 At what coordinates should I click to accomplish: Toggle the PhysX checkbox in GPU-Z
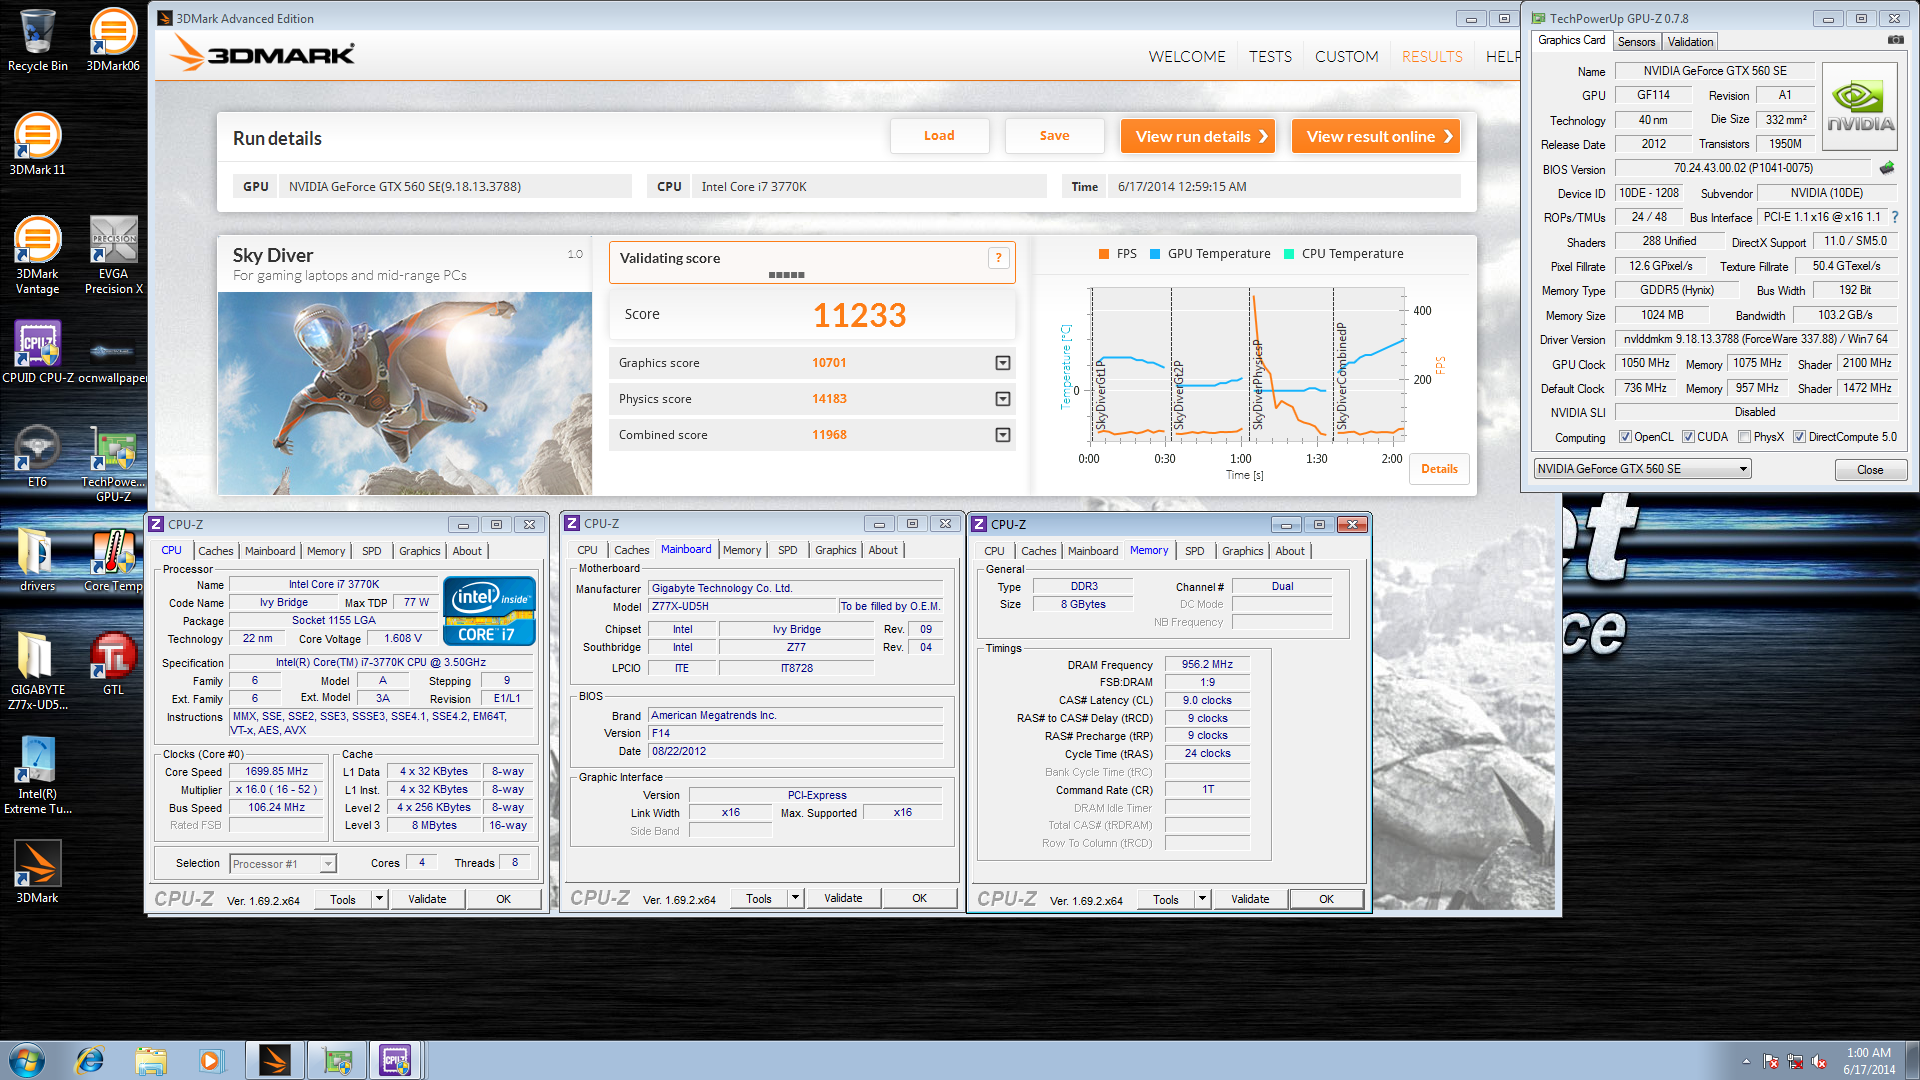coord(1744,437)
